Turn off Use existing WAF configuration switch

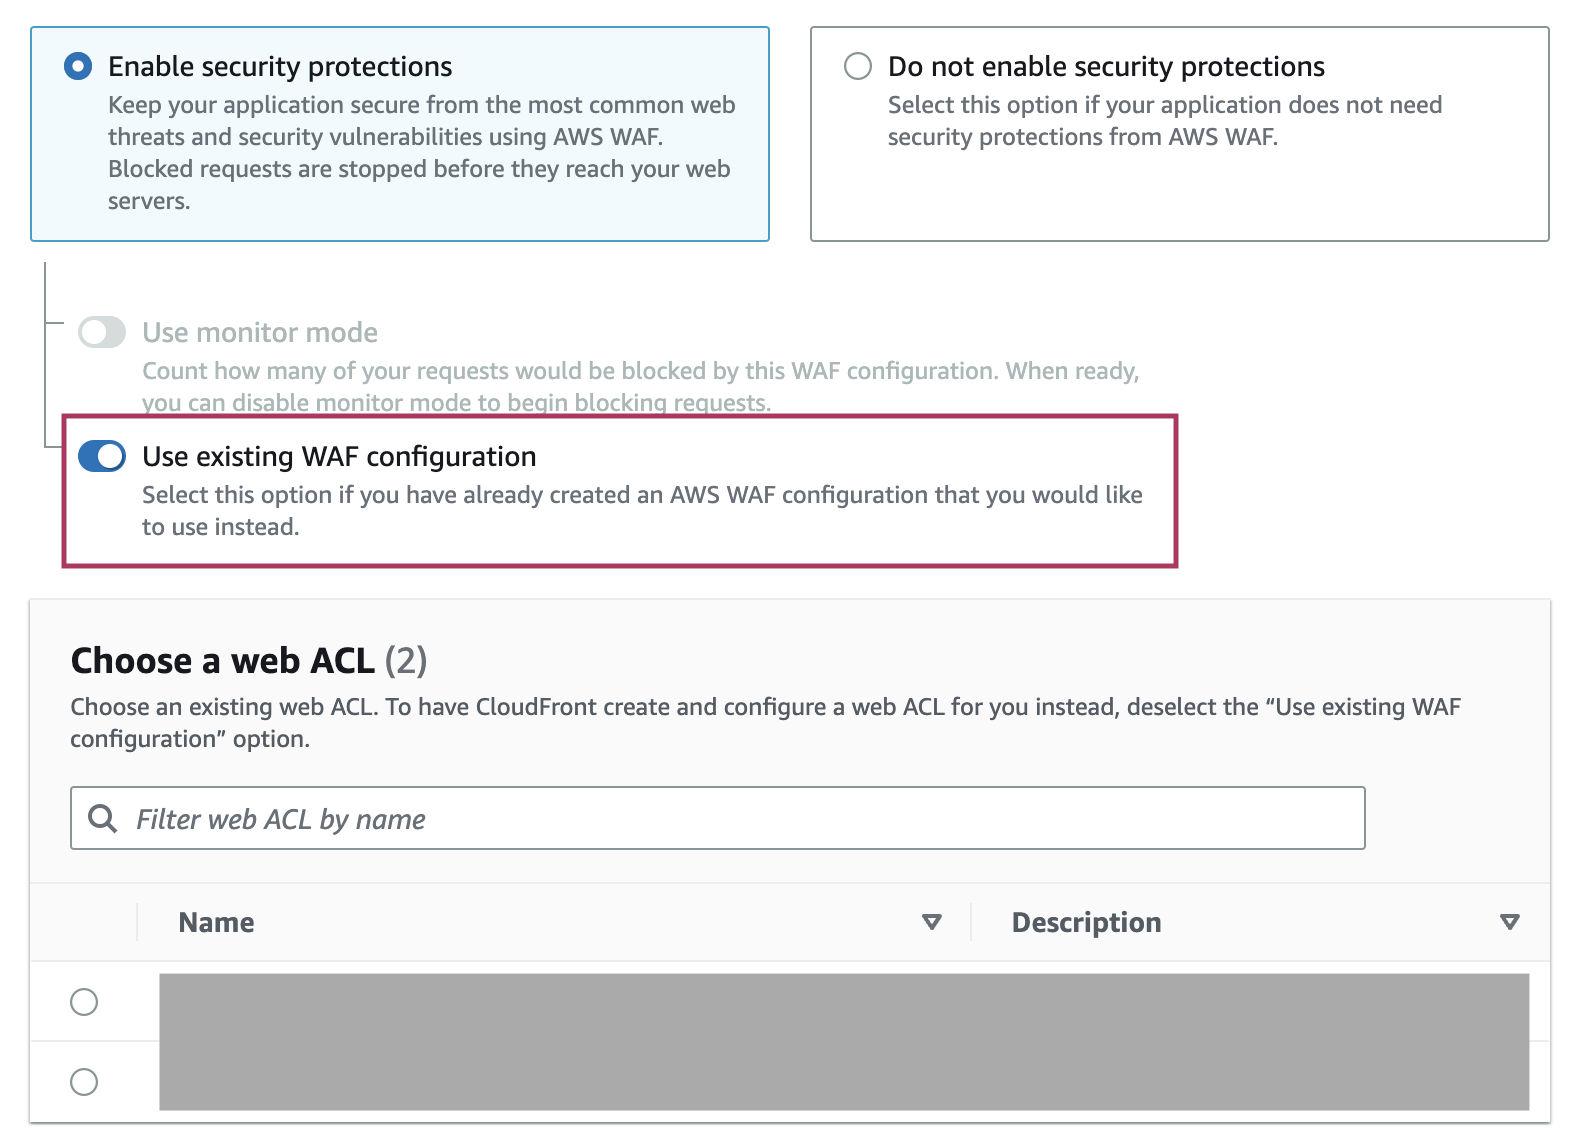[x=102, y=456]
